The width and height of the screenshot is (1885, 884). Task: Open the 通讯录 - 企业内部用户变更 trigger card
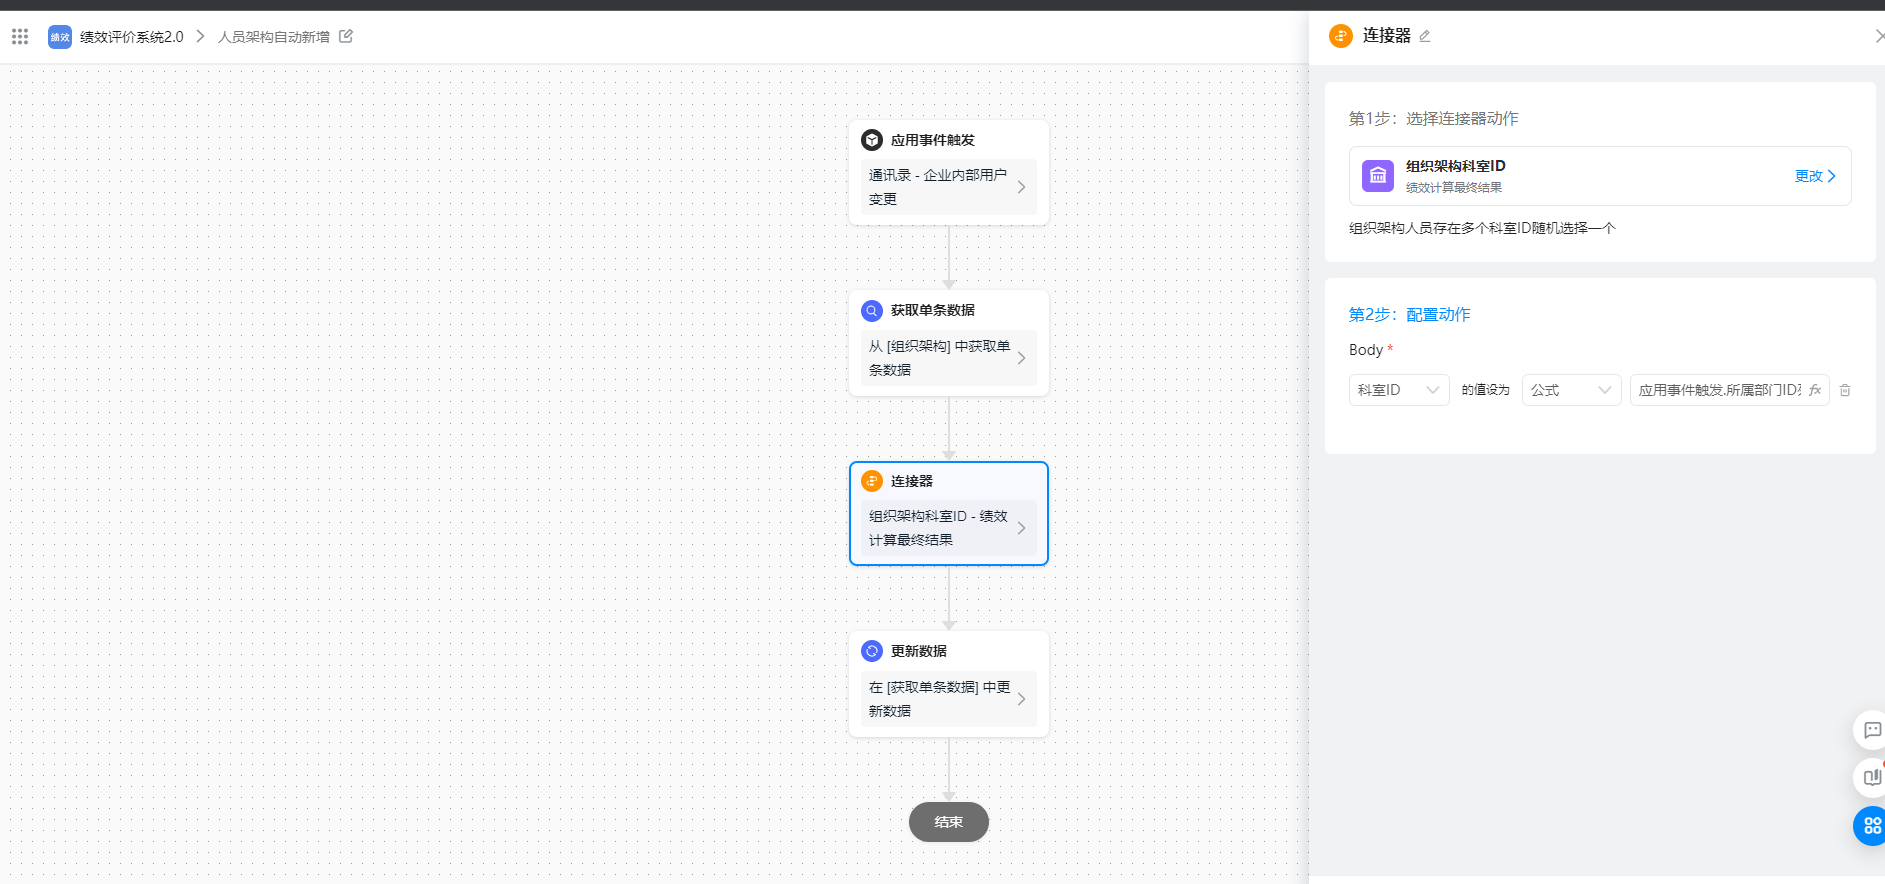click(948, 187)
